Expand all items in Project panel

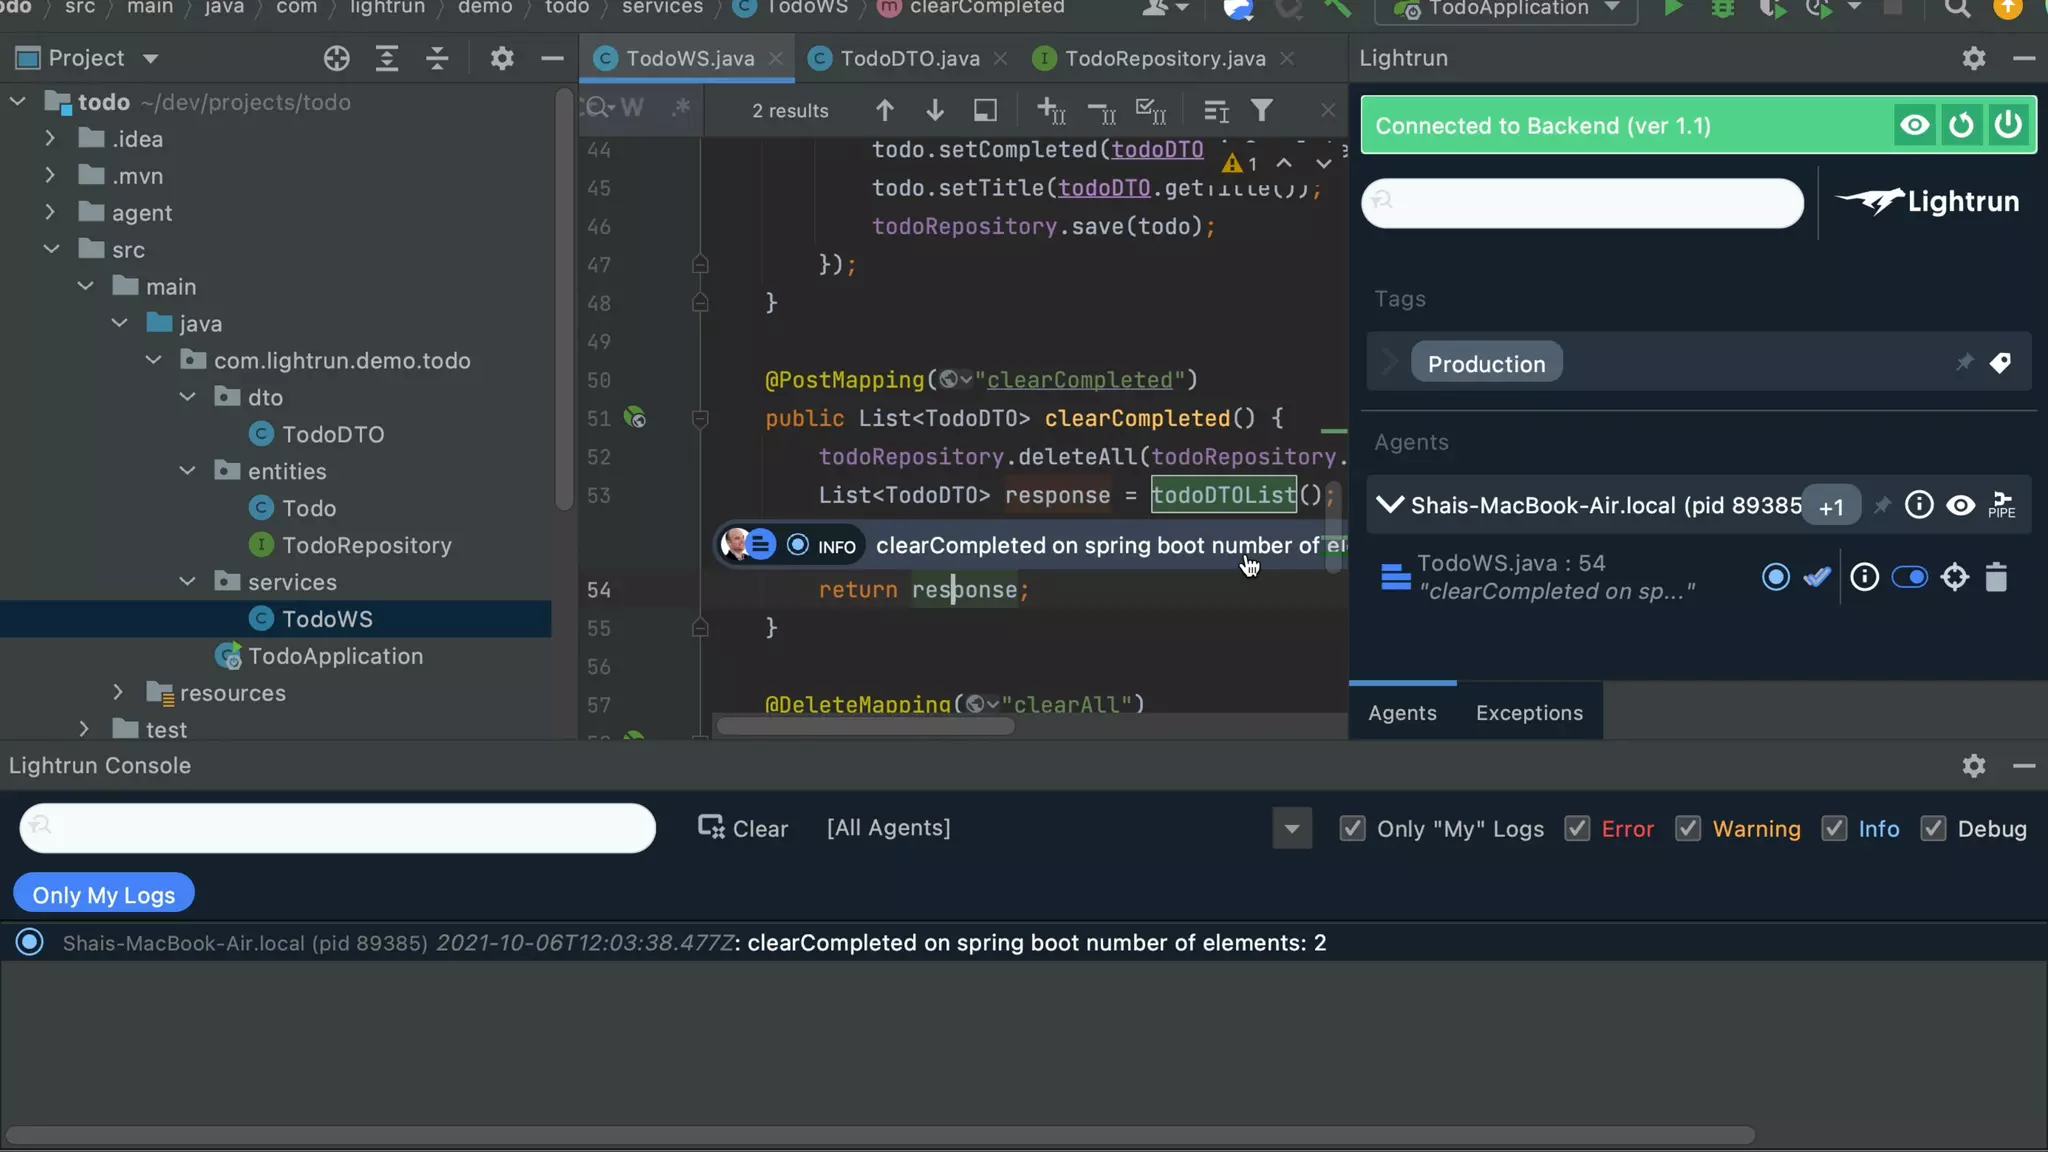coord(387,58)
